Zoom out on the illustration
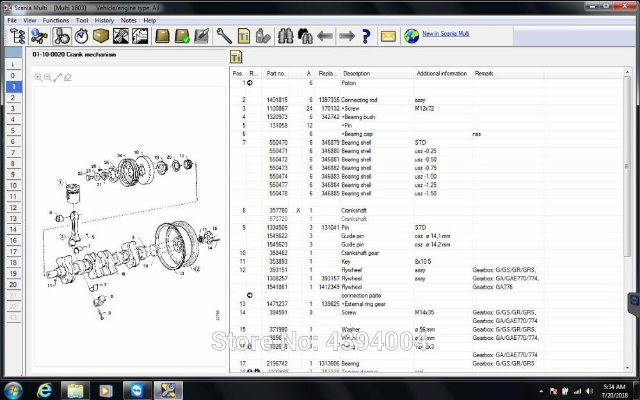The height and width of the screenshot is (400, 640). coord(48,77)
